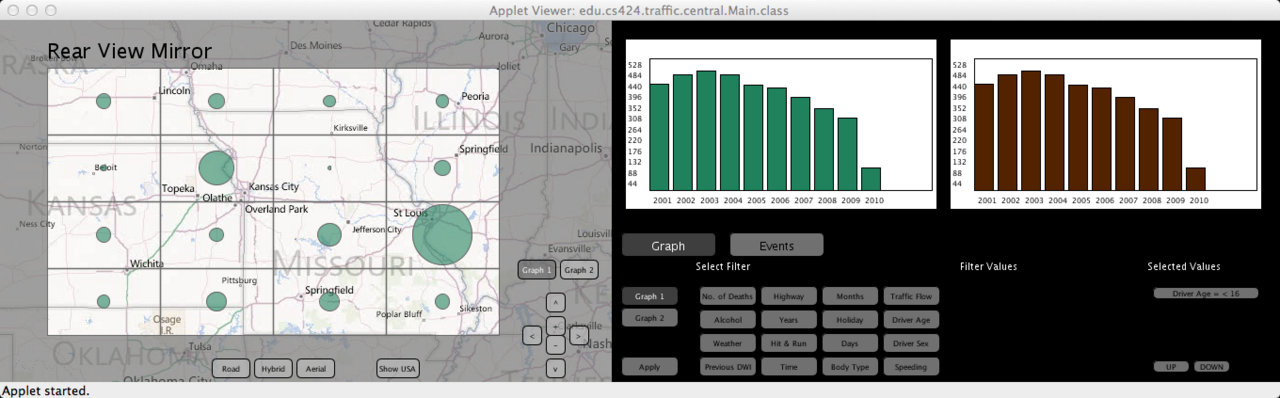The width and height of the screenshot is (1280, 398).
Task: Choose the Body Type filter
Action: pos(850,367)
